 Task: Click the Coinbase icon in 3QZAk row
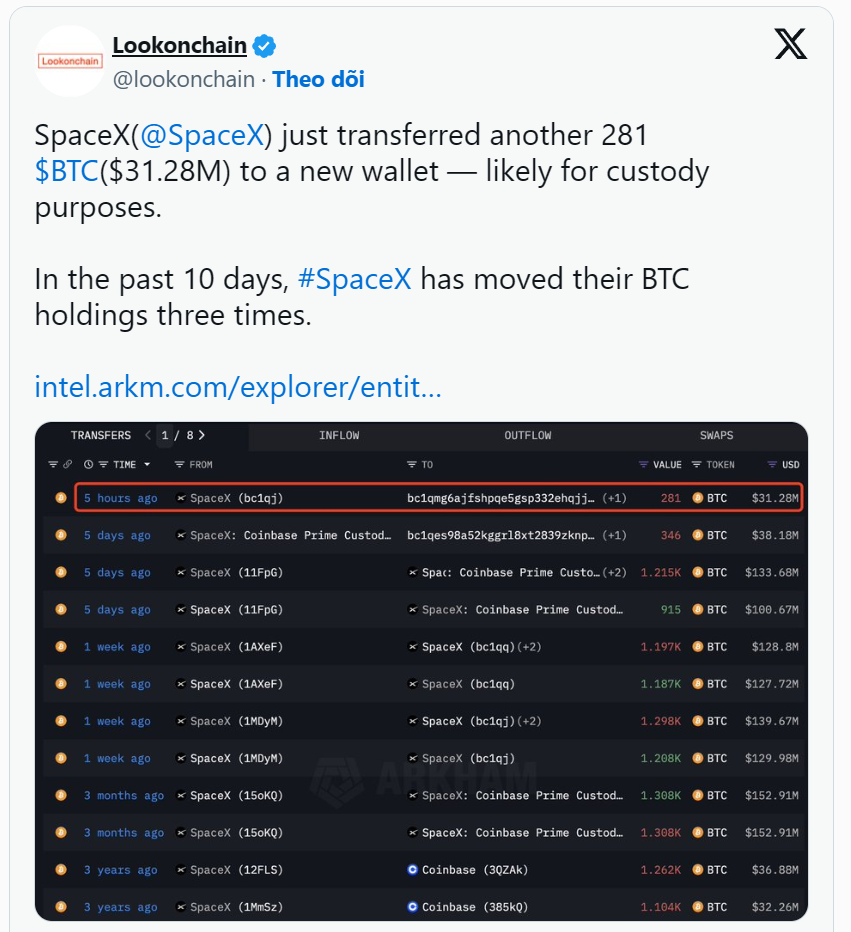[x=413, y=870]
